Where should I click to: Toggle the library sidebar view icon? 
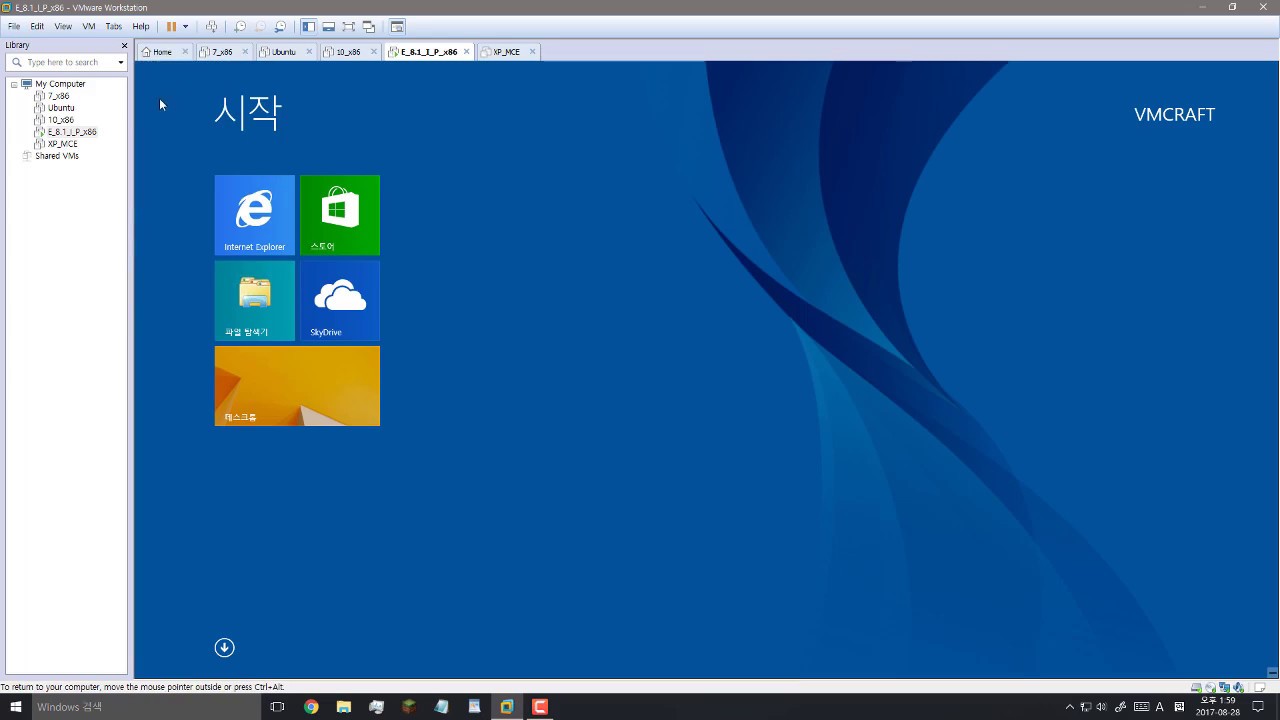(309, 26)
